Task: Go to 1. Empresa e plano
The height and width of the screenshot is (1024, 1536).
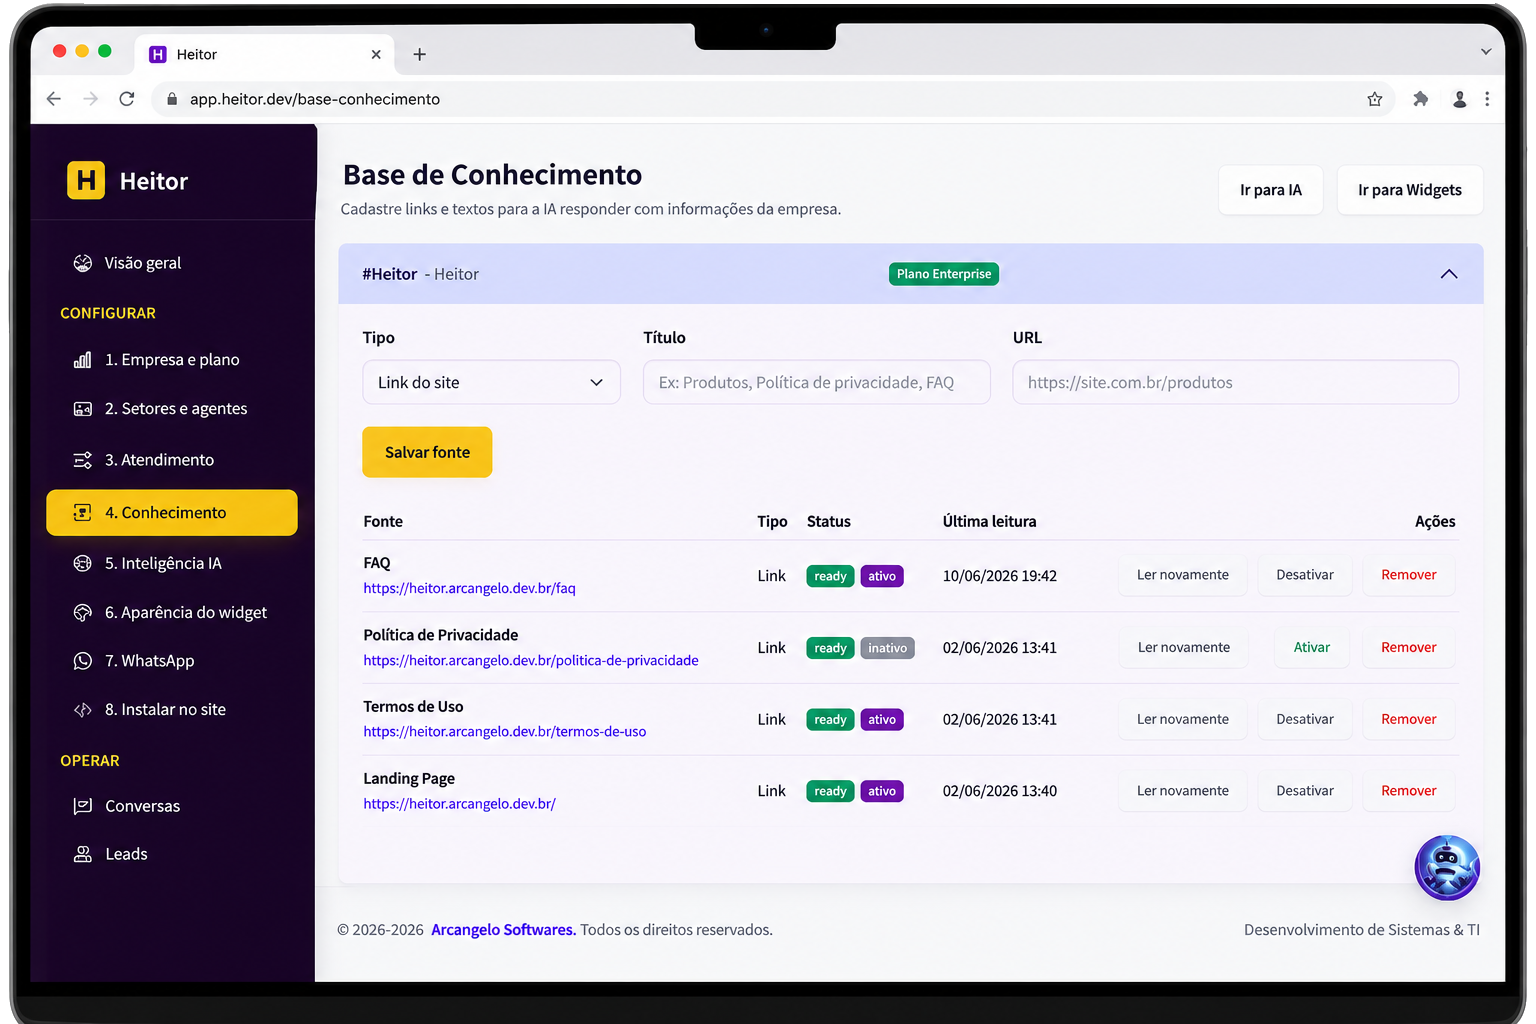Action: (x=172, y=360)
